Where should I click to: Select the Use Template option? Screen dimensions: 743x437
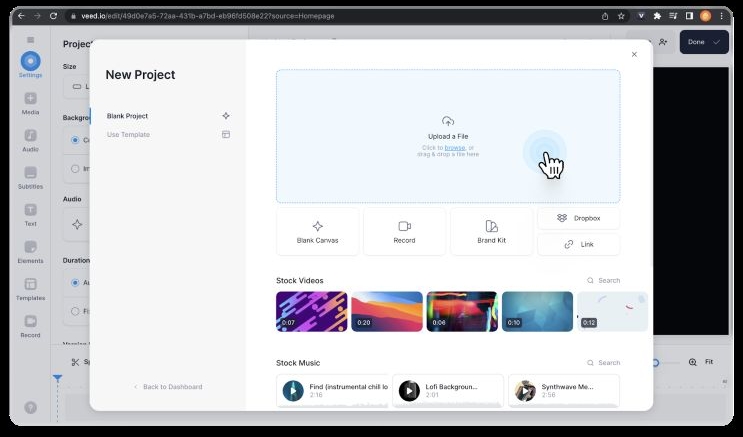click(168, 135)
